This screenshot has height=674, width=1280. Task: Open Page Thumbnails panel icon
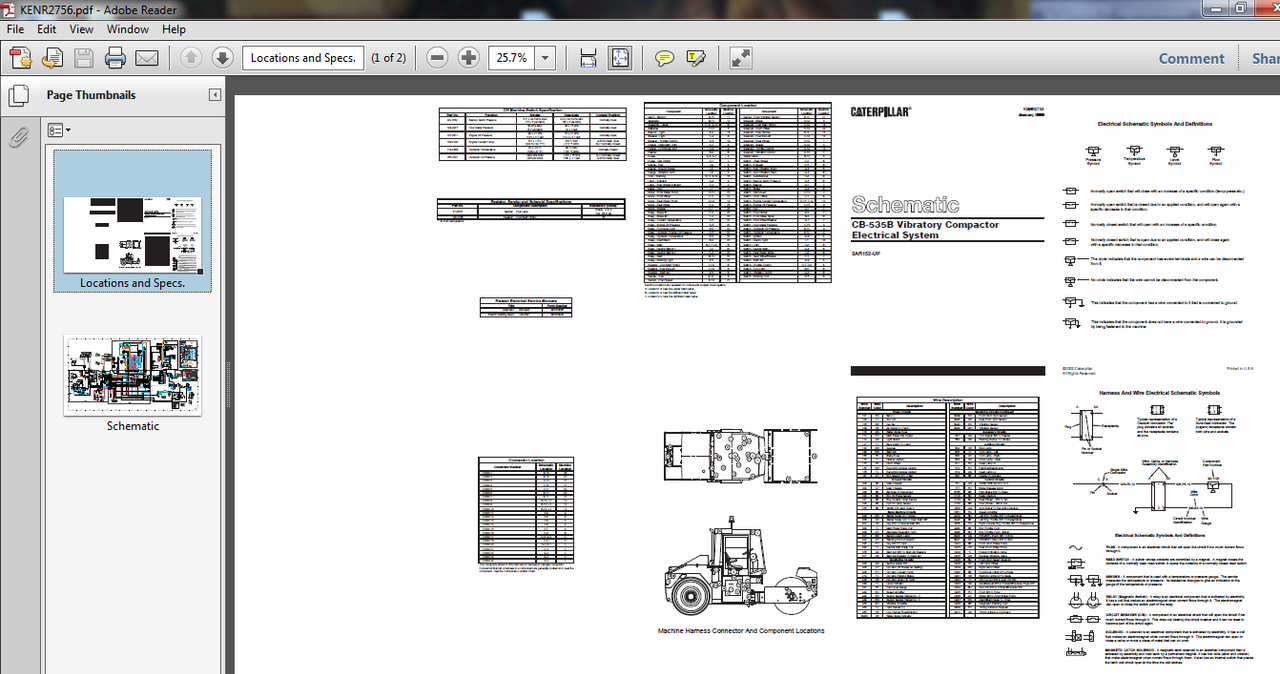point(18,96)
